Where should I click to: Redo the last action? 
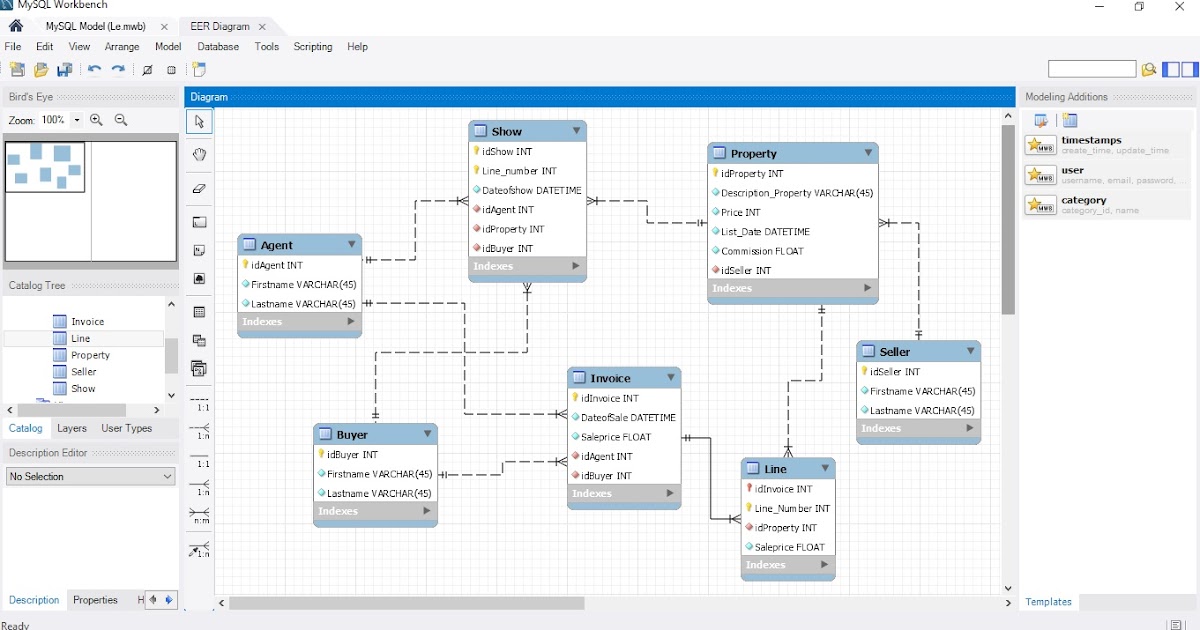118,70
